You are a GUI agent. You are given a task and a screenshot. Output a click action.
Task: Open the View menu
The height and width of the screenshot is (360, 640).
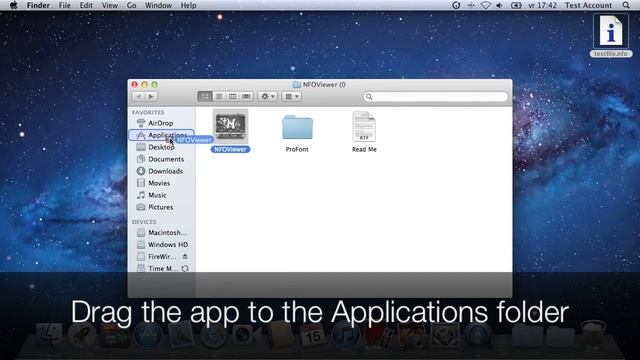(x=110, y=5)
